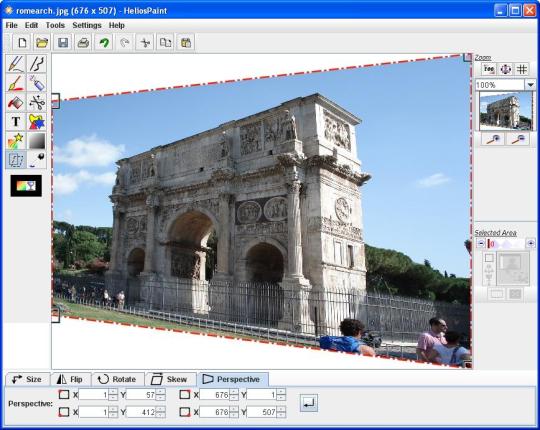
Task: Apply perspective with the enter button
Action: (x=309, y=403)
